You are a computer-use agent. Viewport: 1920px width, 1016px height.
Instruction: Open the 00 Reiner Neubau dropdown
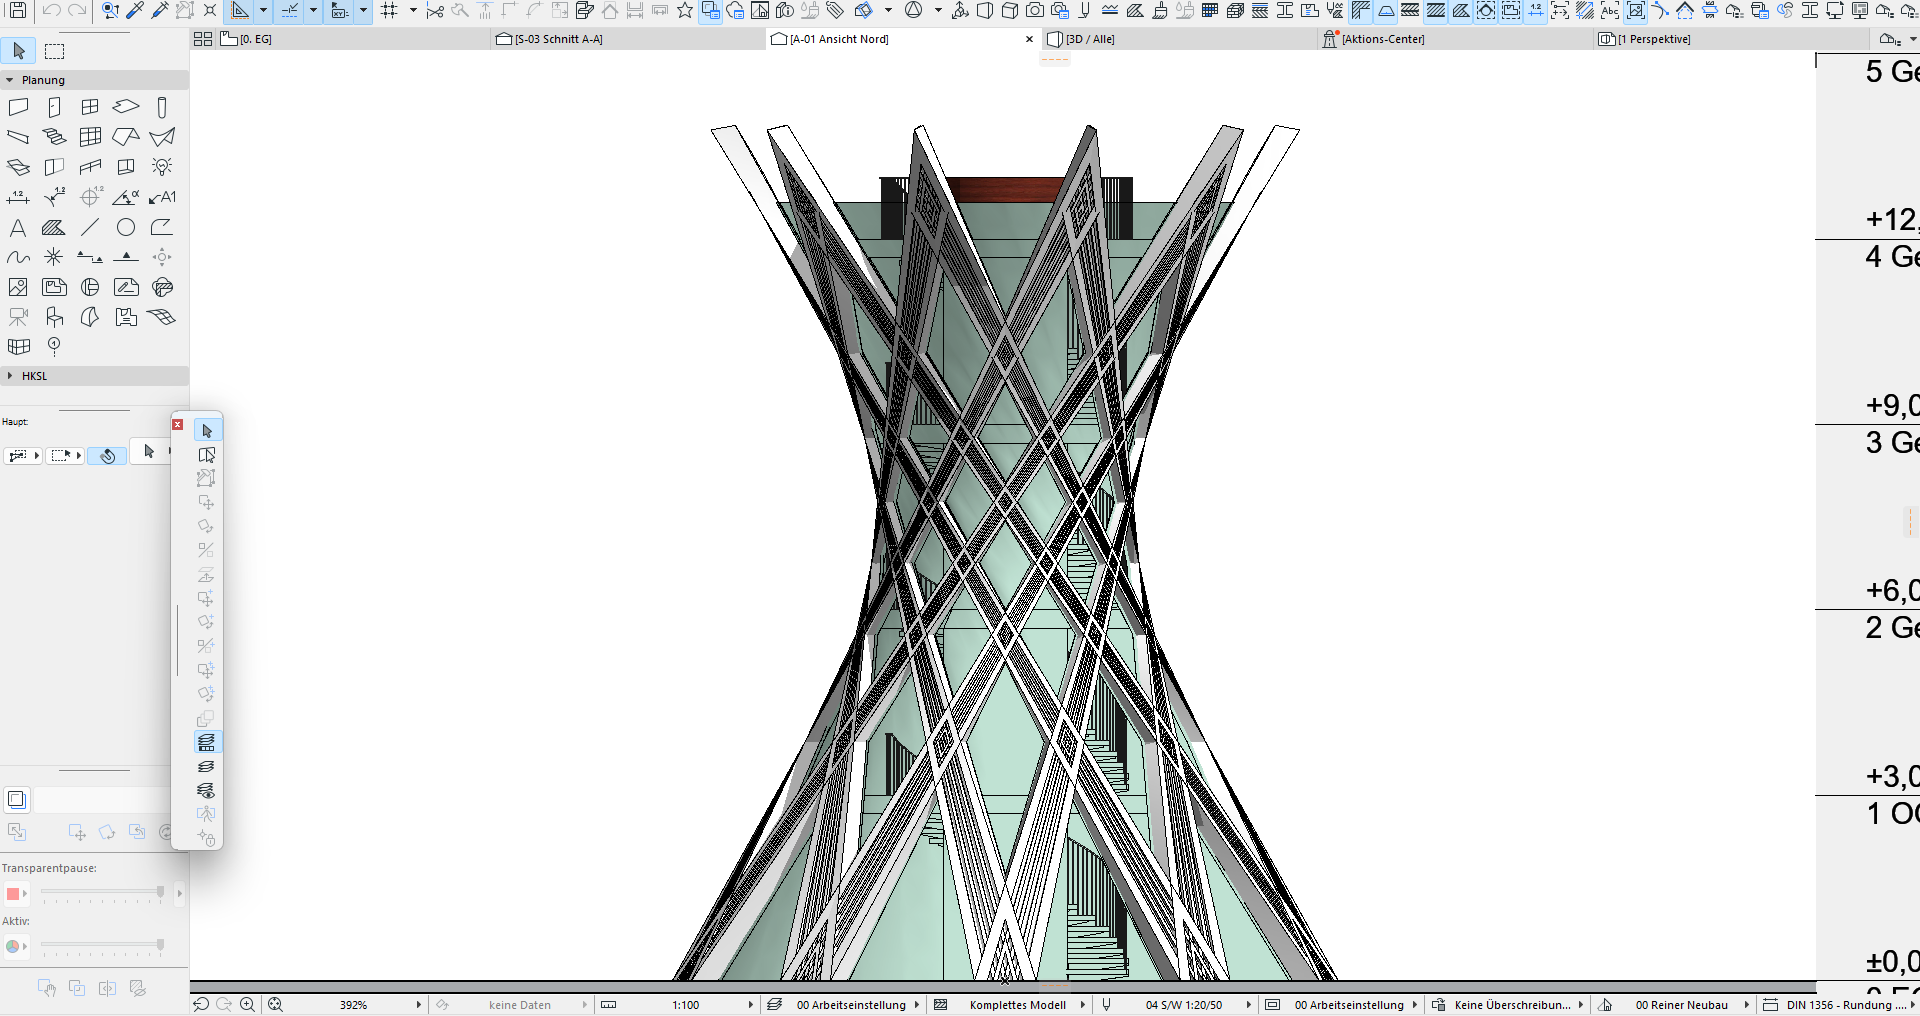(1747, 1005)
